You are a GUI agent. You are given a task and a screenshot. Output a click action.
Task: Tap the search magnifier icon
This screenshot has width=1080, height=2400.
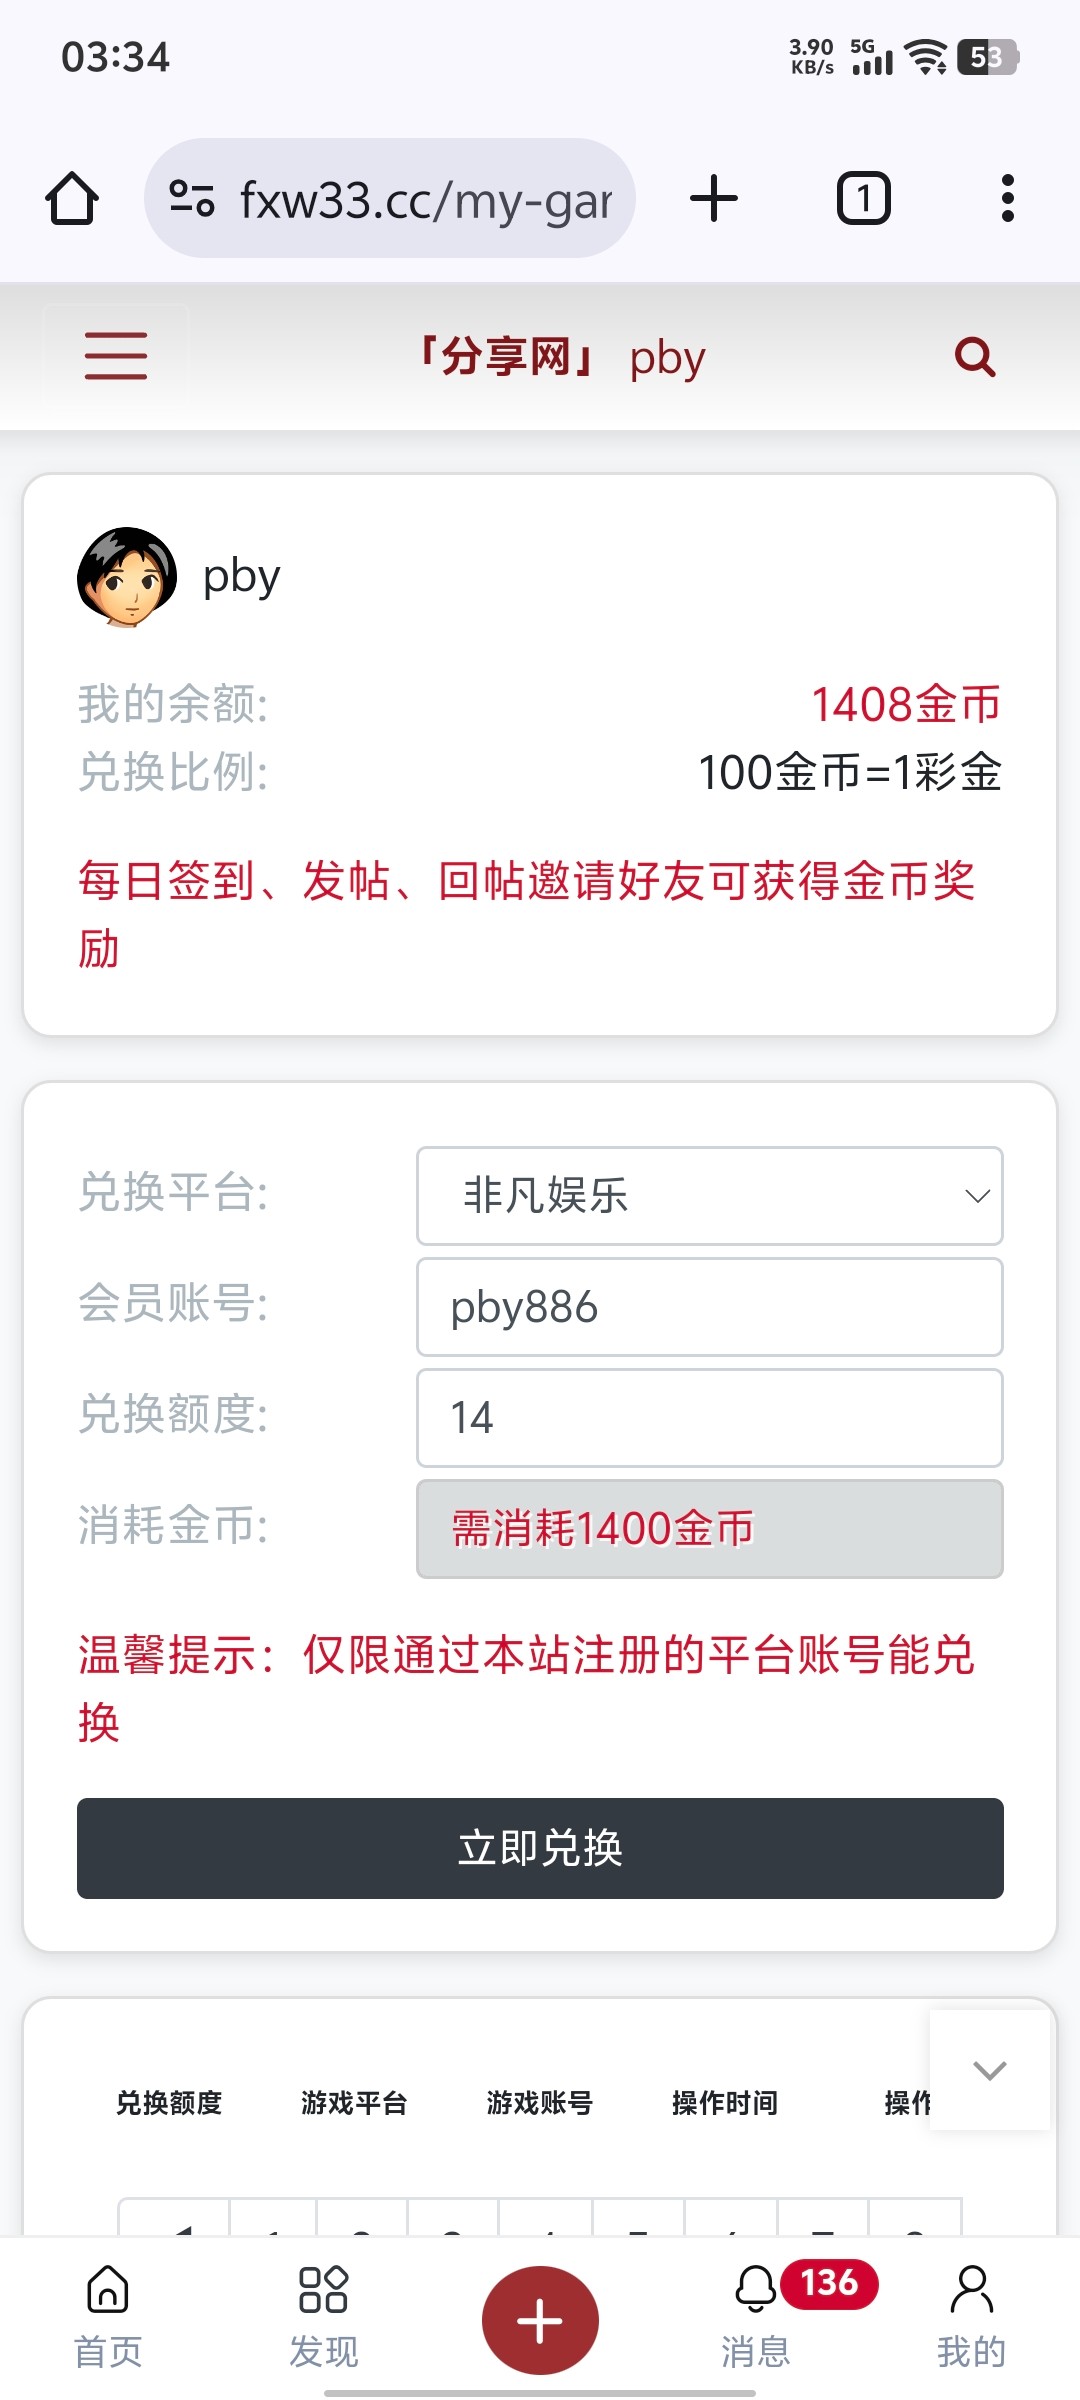(975, 357)
